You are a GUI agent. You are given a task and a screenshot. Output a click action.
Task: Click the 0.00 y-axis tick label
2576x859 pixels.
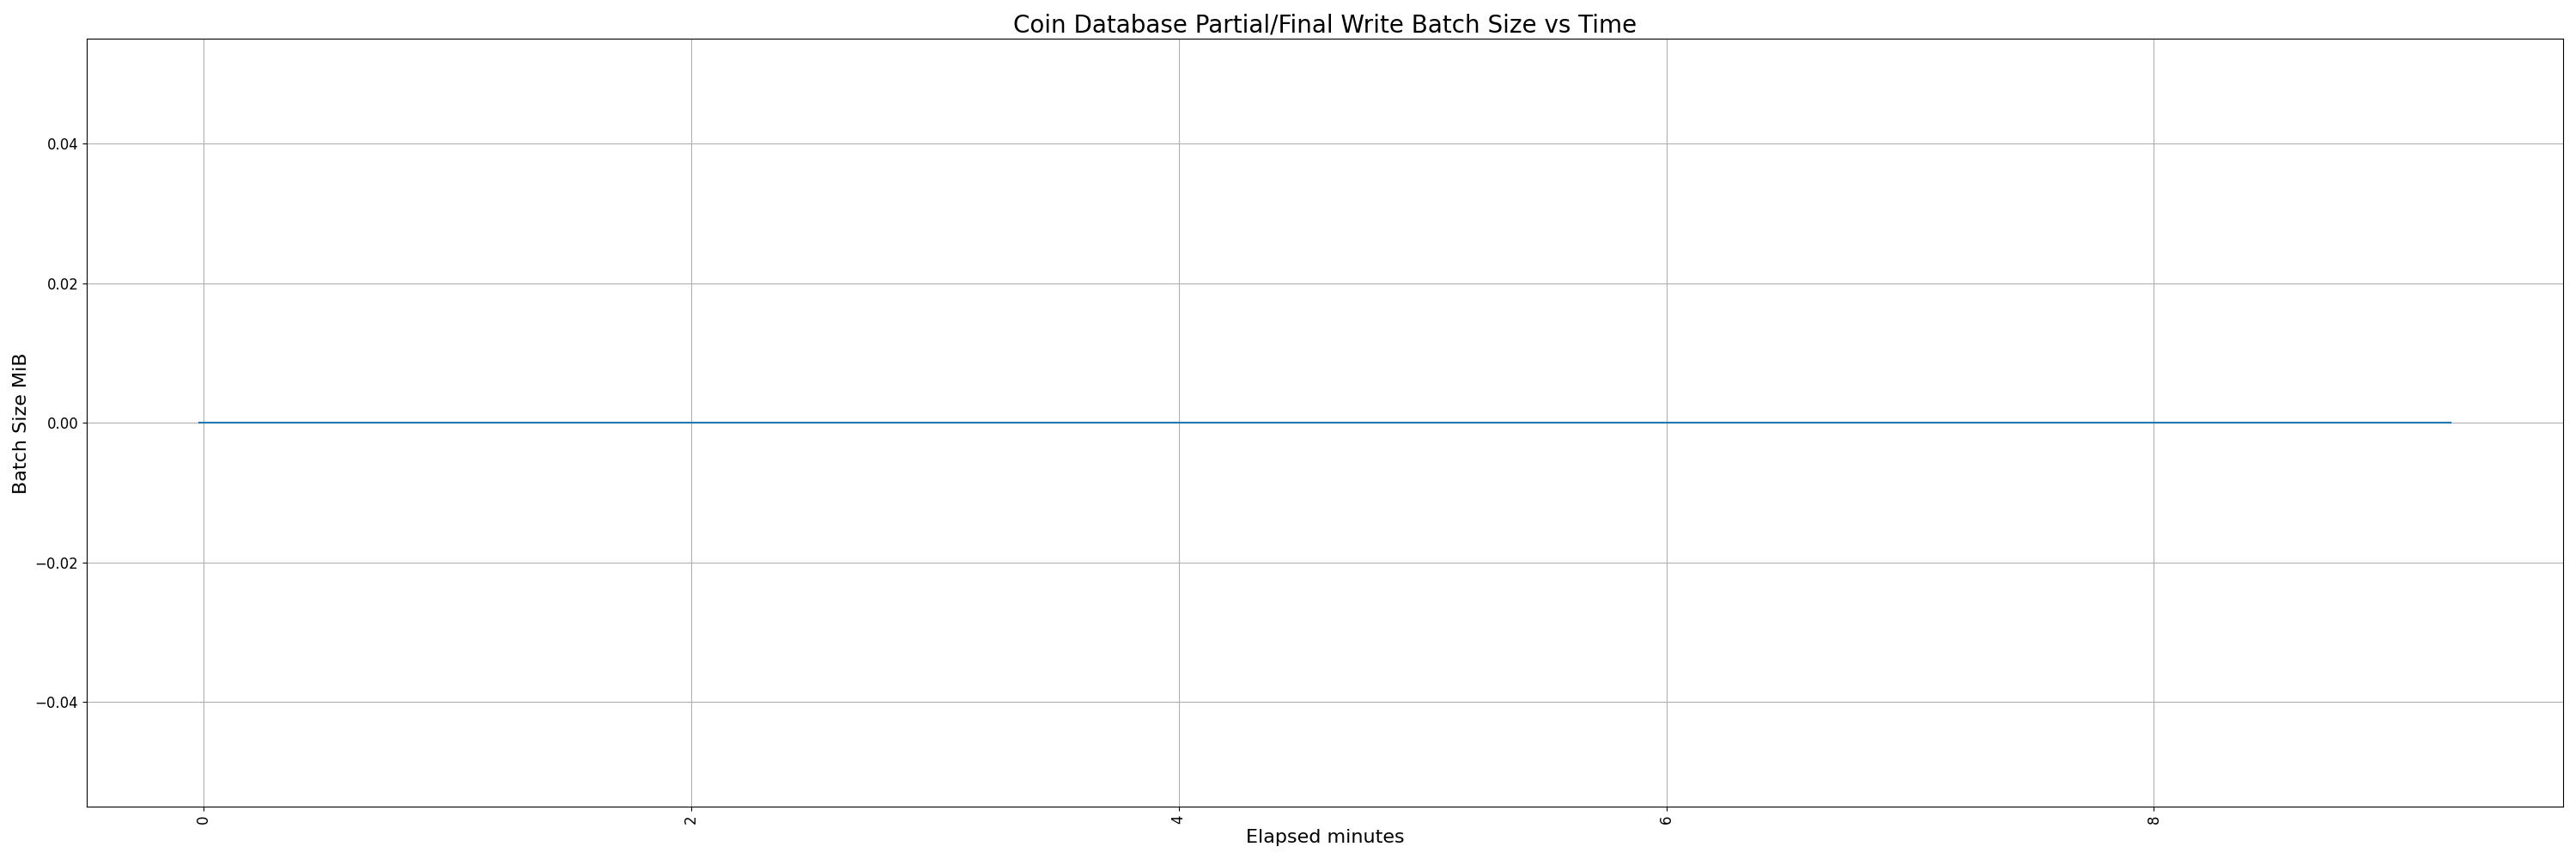62,423
